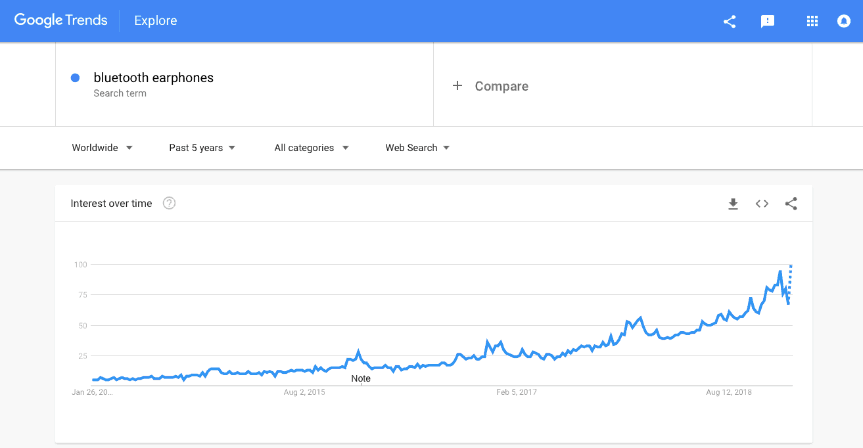Viewport: 863px width, 448px height.
Task: Open the Google apps grid
Action: tap(812, 21)
